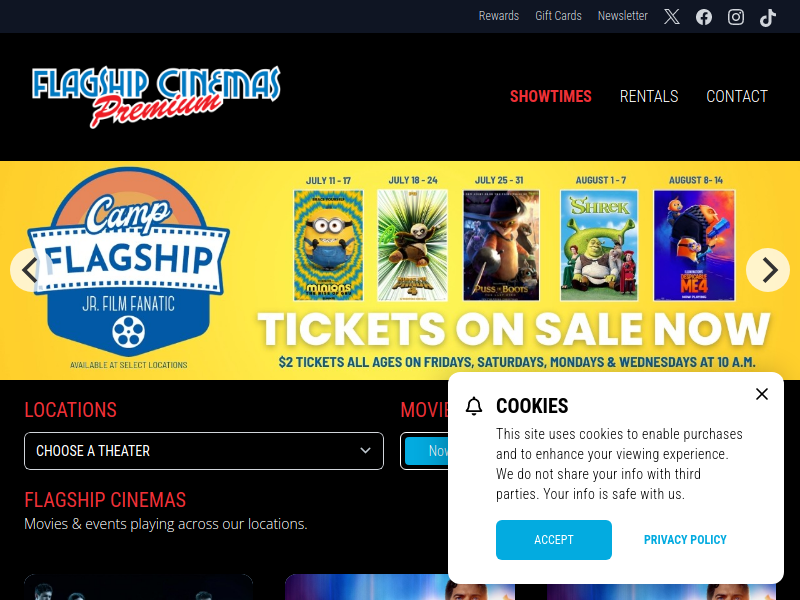Open the Contact menu link
The width and height of the screenshot is (800, 600).
pyautogui.click(x=737, y=96)
